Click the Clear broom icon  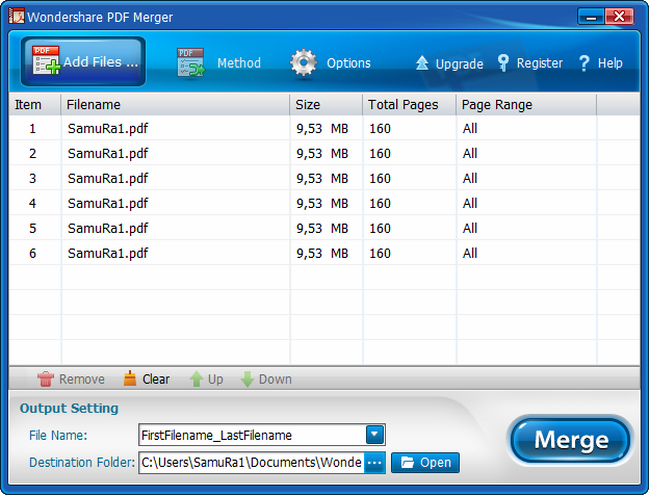point(130,378)
